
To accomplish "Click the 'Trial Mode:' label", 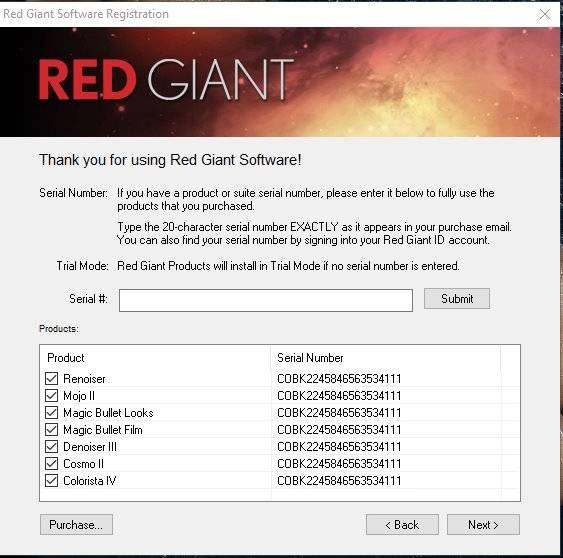I will click(x=82, y=266).
